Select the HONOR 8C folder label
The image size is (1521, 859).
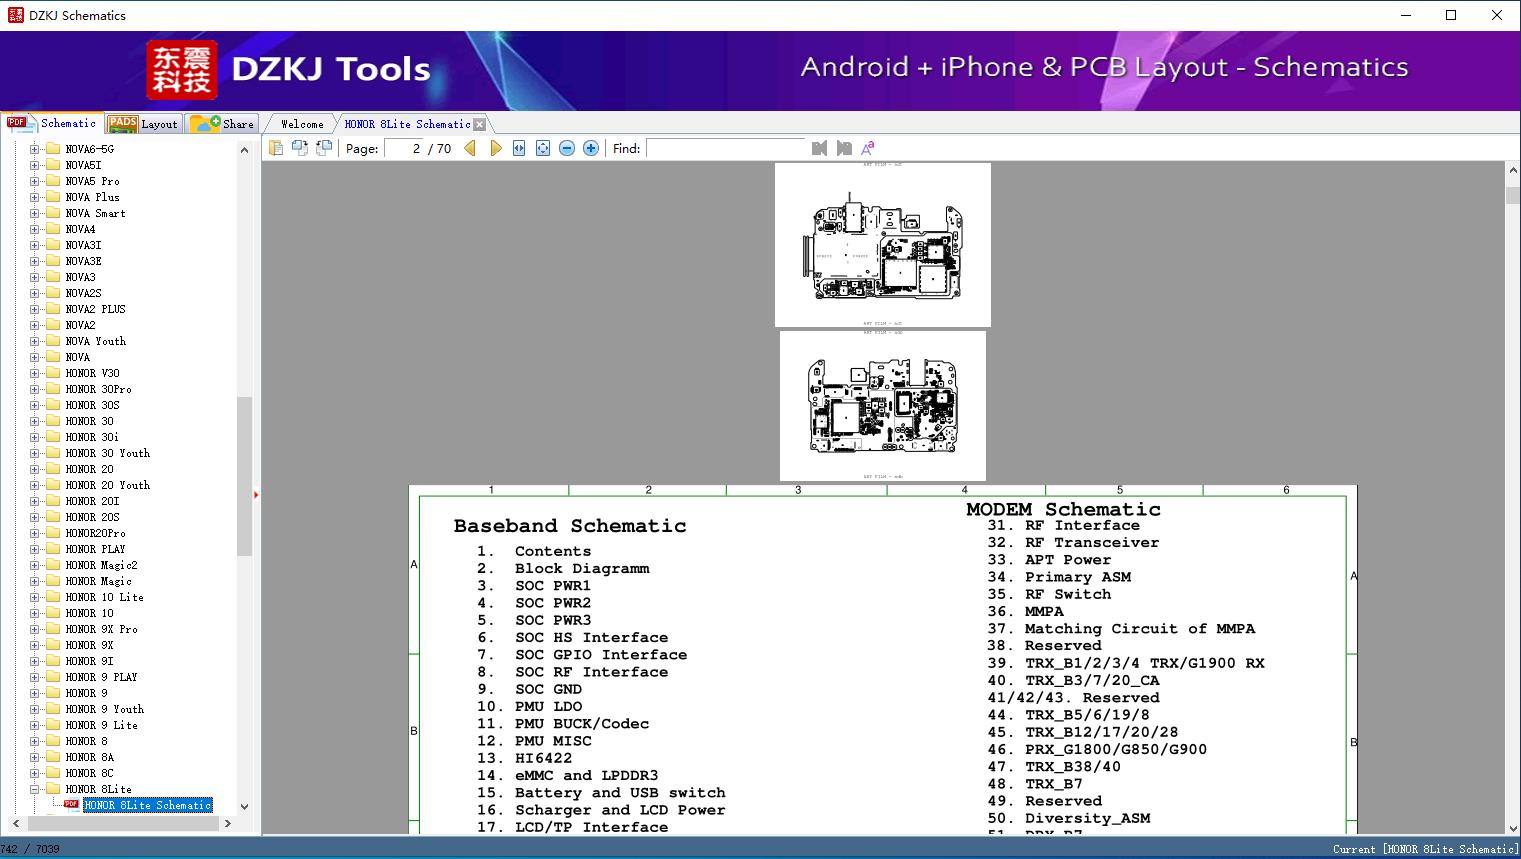pyautogui.click(x=89, y=773)
